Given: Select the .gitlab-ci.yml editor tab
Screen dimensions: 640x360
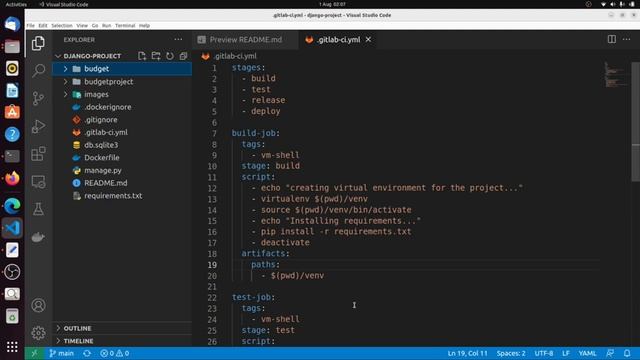Looking at the screenshot, I should (338, 40).
